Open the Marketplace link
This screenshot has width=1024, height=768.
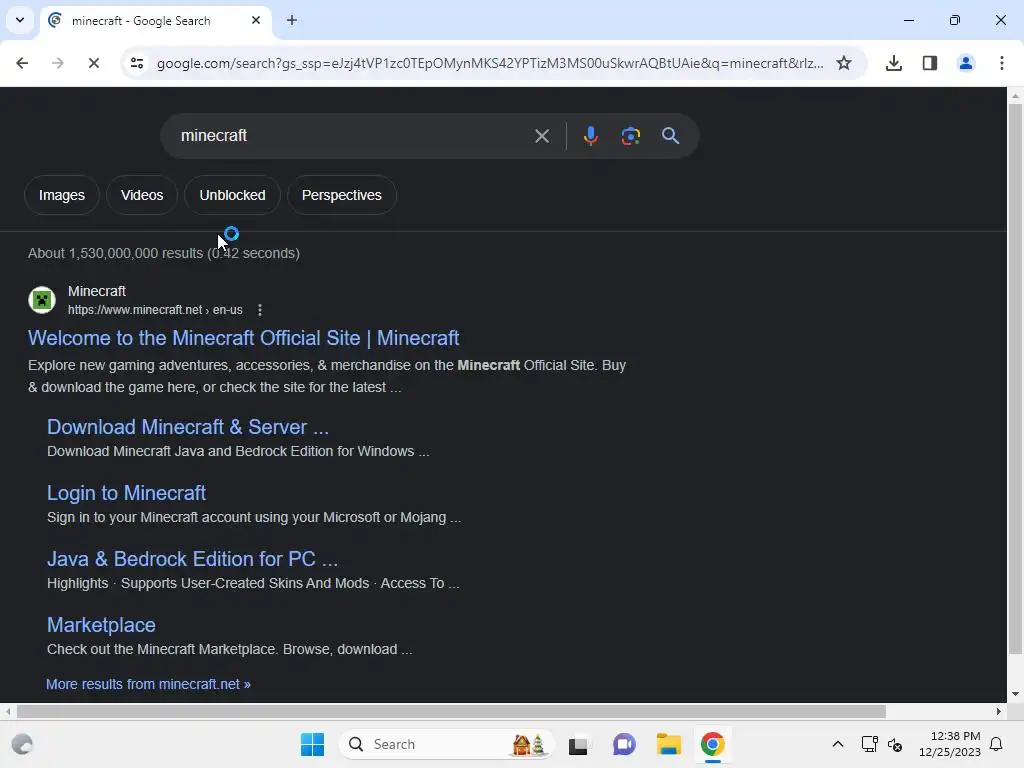click(101, 625)
